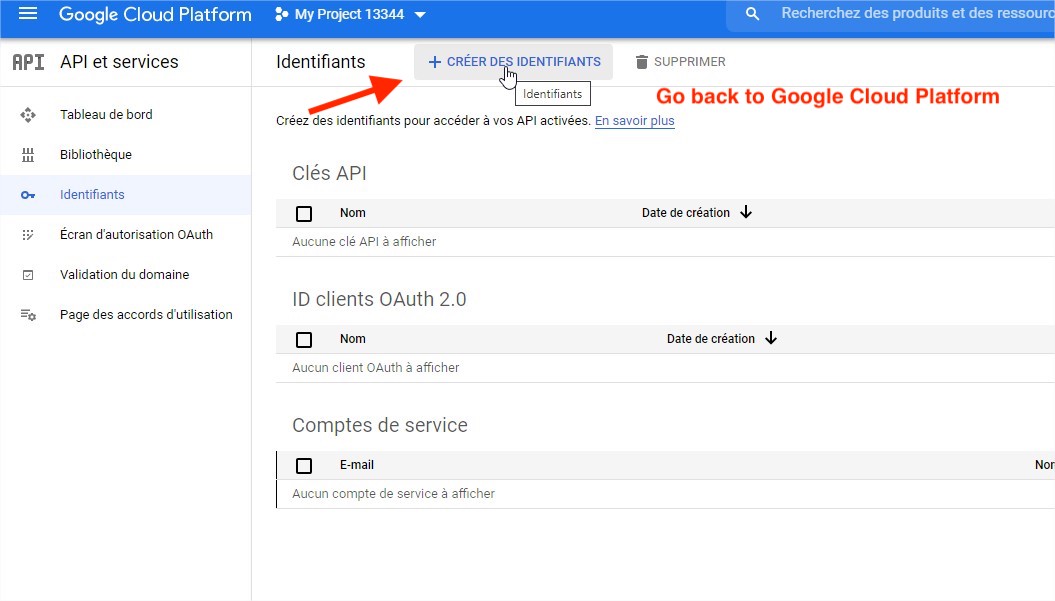Click the Tableau de bord dashboard icon
Image resolution: width=1055 pixels, height=601 pixels.
[x=28, y=115]
